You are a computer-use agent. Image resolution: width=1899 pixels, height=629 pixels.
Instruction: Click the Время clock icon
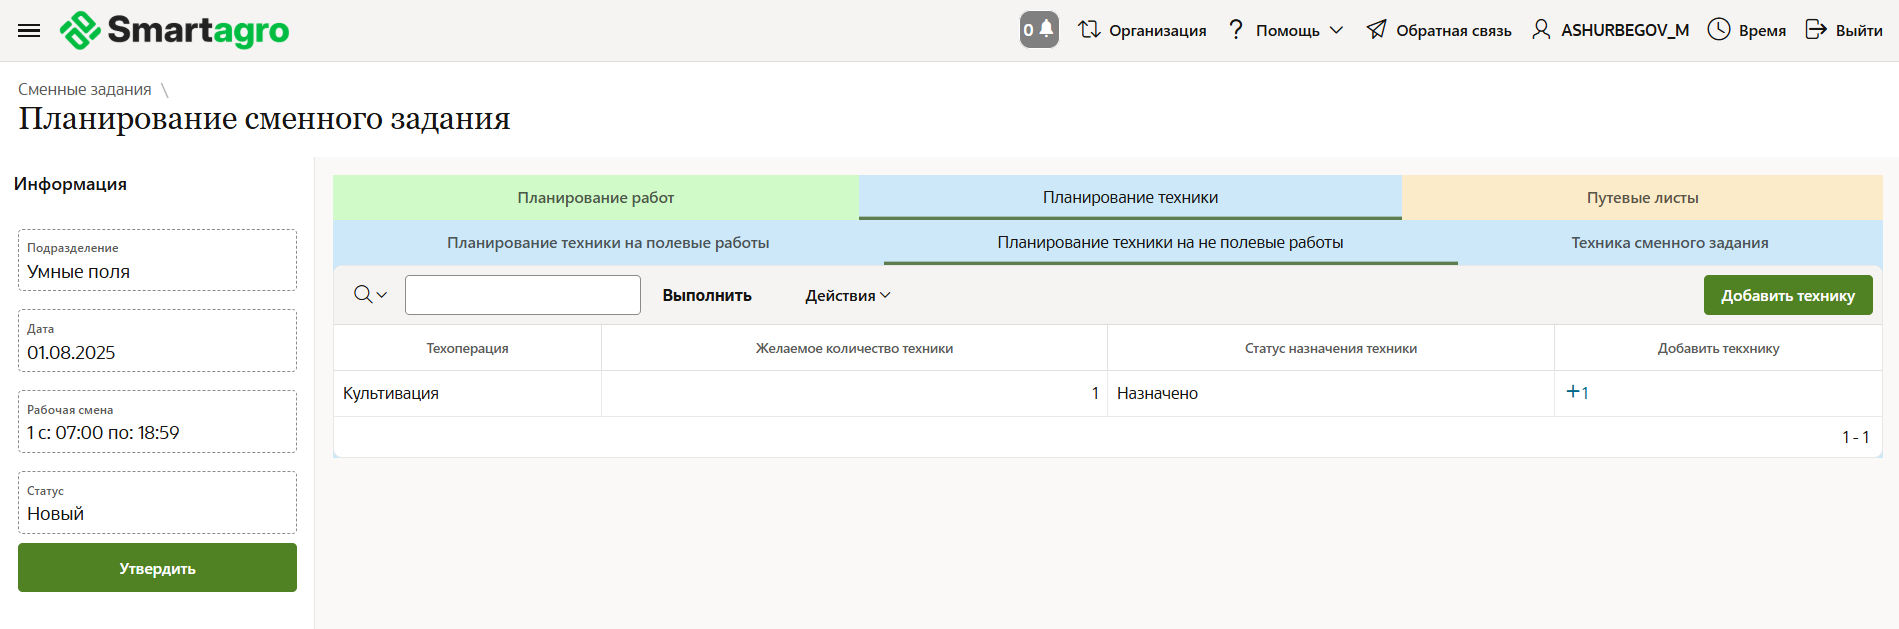pyautogui.click(x=1718, y=30)
